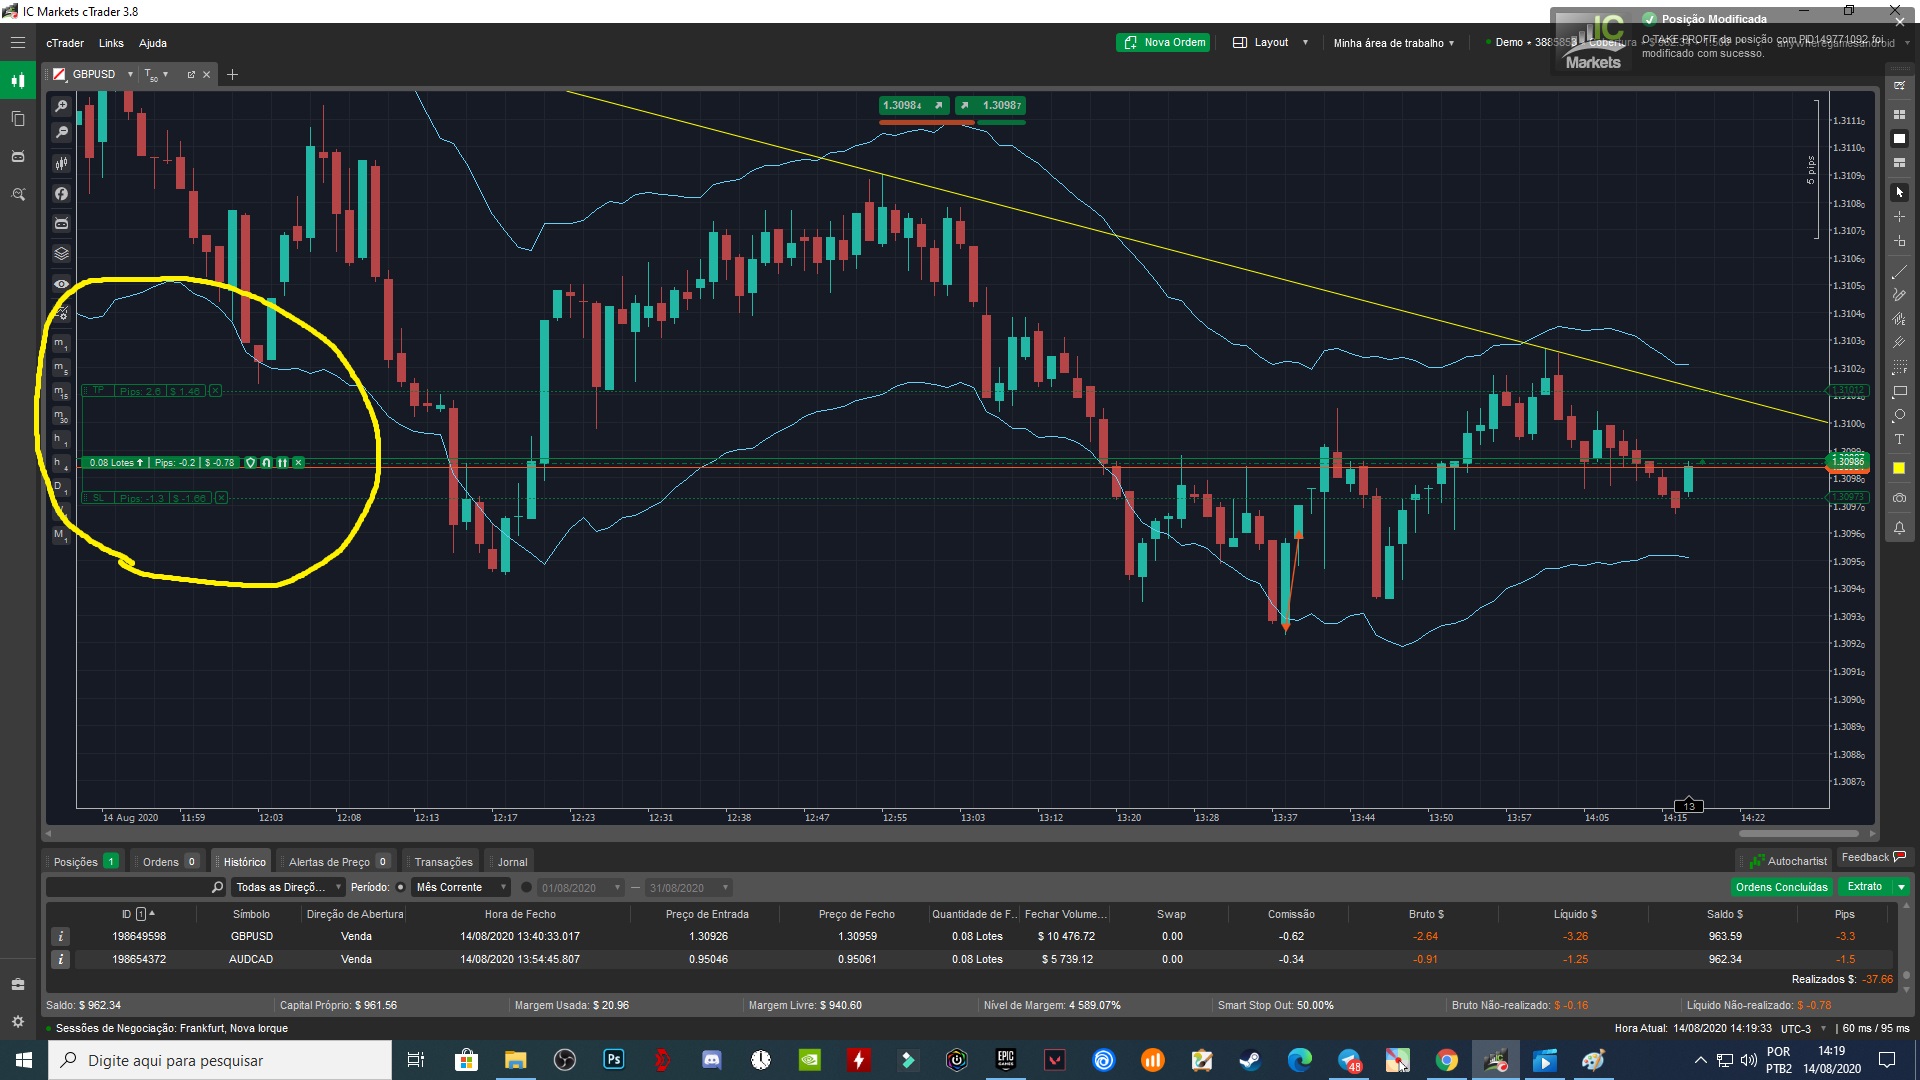Switch to the Posições tab

pos(76,862)
